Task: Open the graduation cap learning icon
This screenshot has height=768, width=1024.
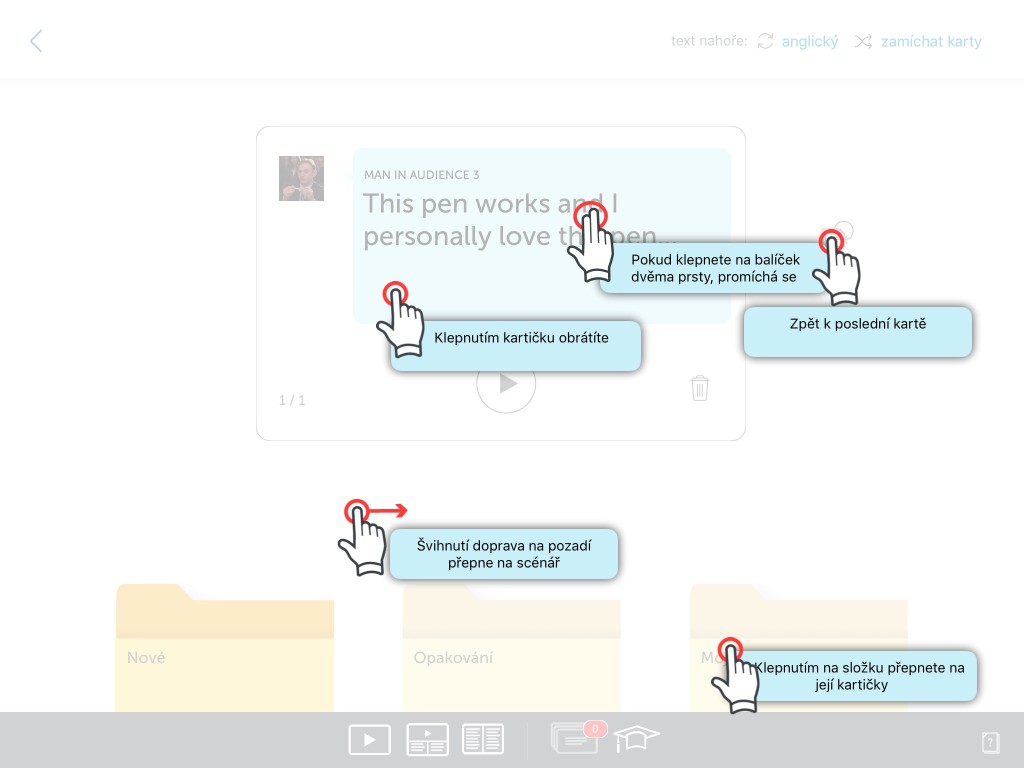Action: [x=635, y=738]
